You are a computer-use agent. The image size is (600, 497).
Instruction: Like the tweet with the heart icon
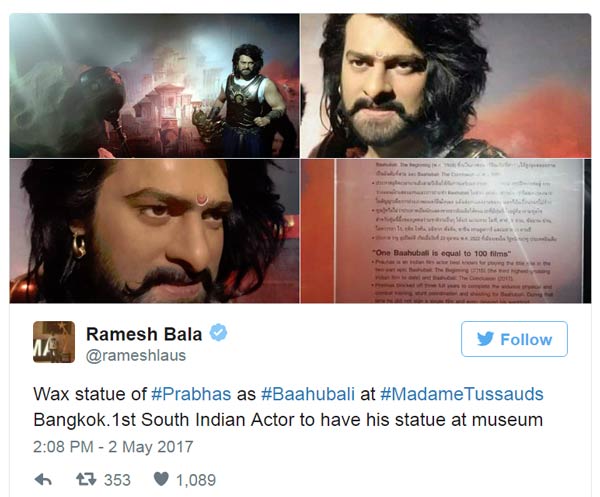click(x=161, y=479)
